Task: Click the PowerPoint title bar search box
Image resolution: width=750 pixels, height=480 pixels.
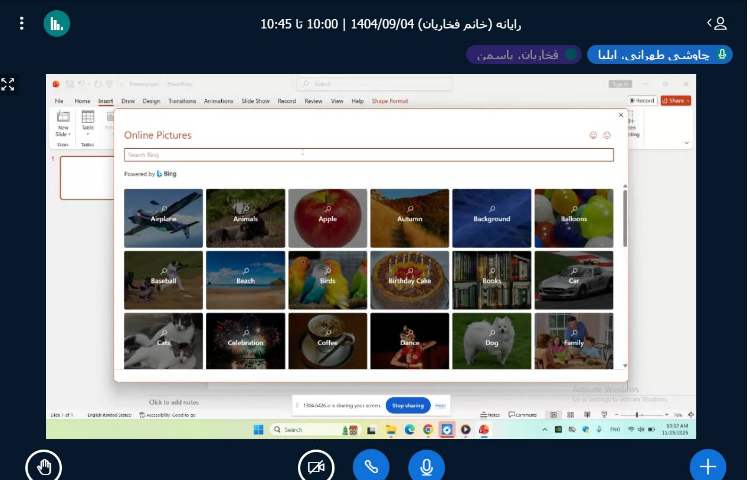Action: tap(375, 84)
